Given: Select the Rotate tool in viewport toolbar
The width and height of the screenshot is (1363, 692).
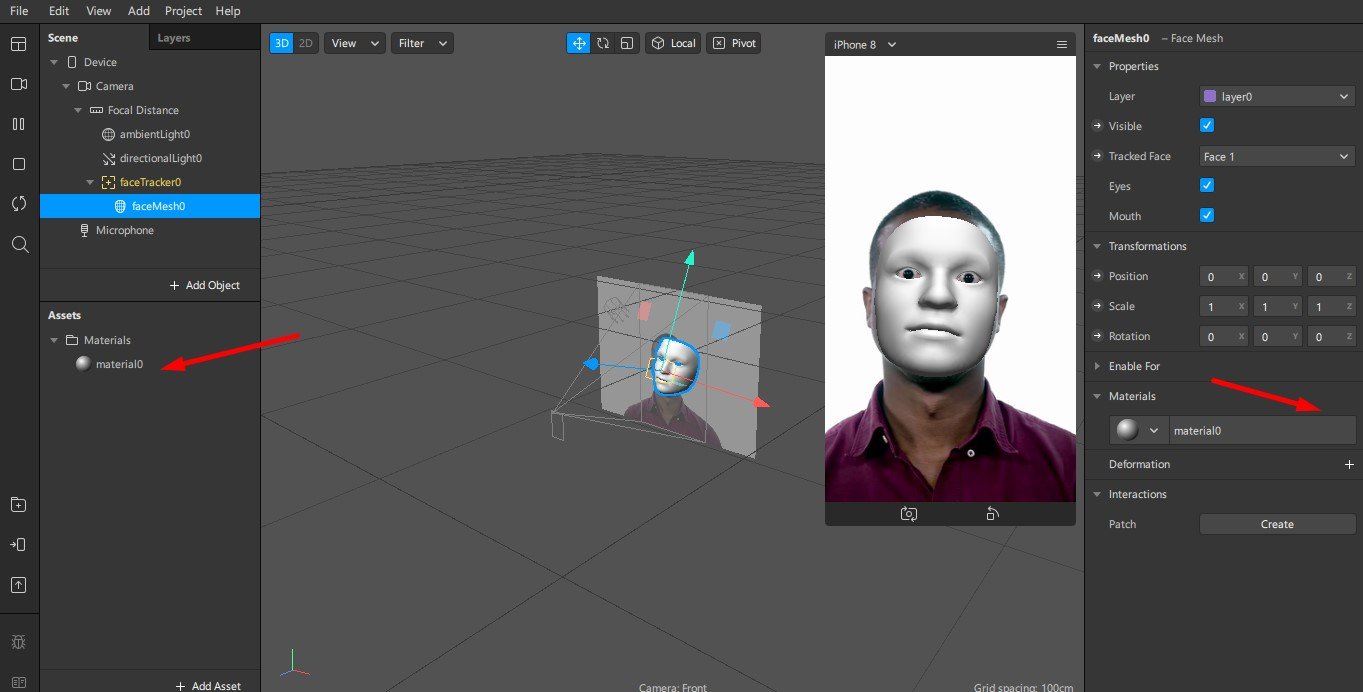Looking at the screenshot, I should (x=603, y=43).
